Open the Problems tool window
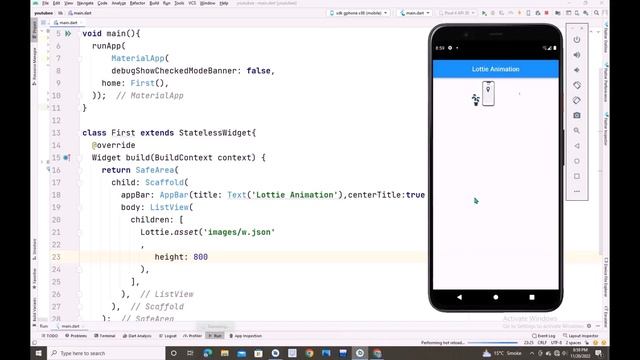The height and width of the screenshot is (360, 640). [x=76, y=336]
